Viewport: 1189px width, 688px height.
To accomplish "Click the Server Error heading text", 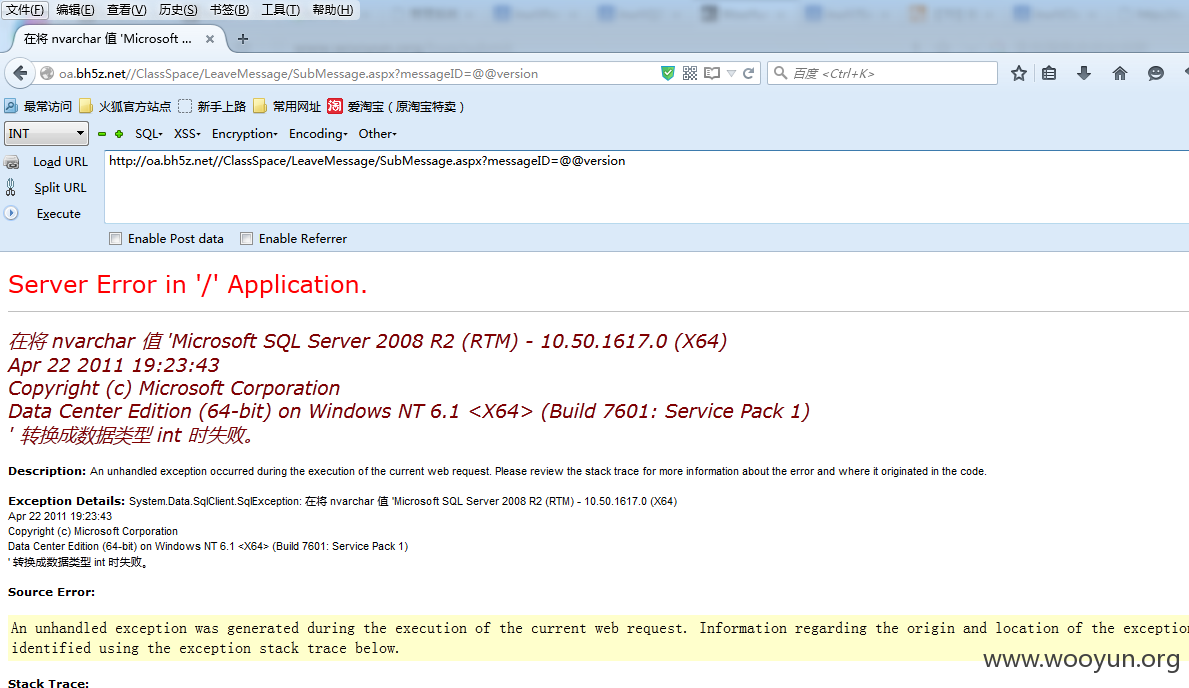I will (x=187, y=284).
